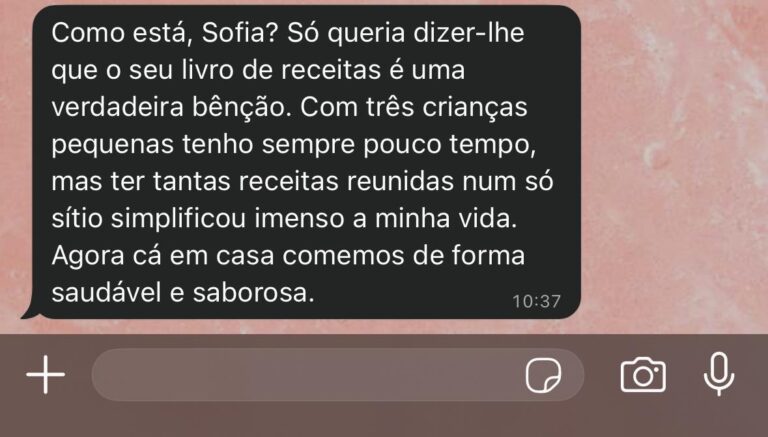Open the camera to take a photo
This screenshot has height=437, width=768.
click(643, 375)
